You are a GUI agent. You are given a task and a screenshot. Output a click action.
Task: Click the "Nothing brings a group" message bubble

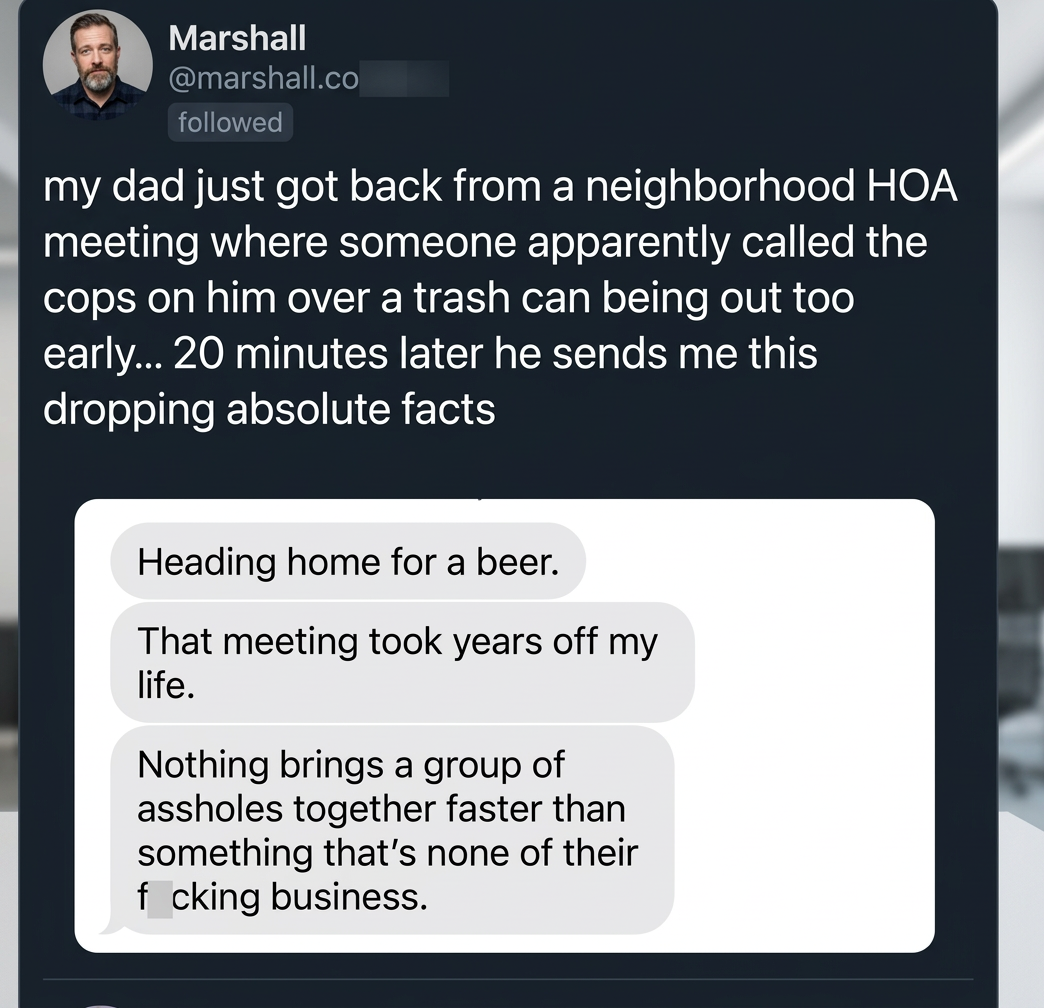(391, 830)
